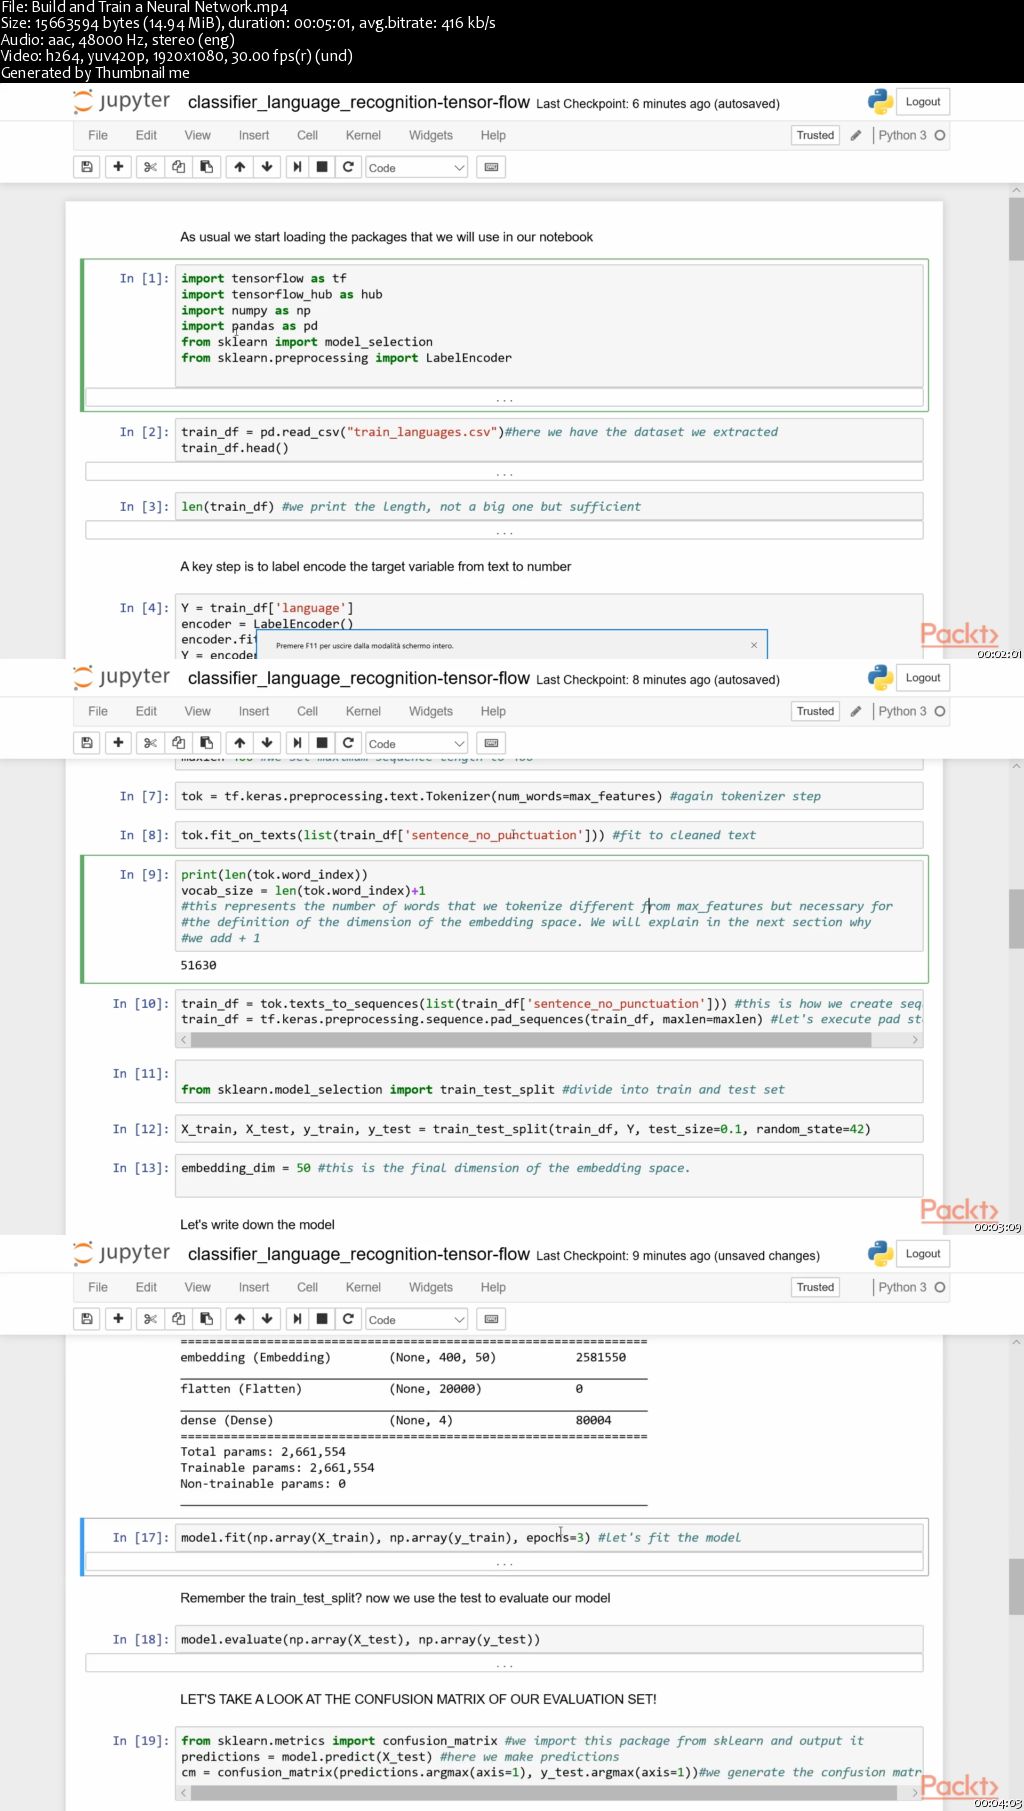Screen dimensions: 1024x1811
Task: Close the F11 fullscreen notification
Action: [x=754, y=645]
